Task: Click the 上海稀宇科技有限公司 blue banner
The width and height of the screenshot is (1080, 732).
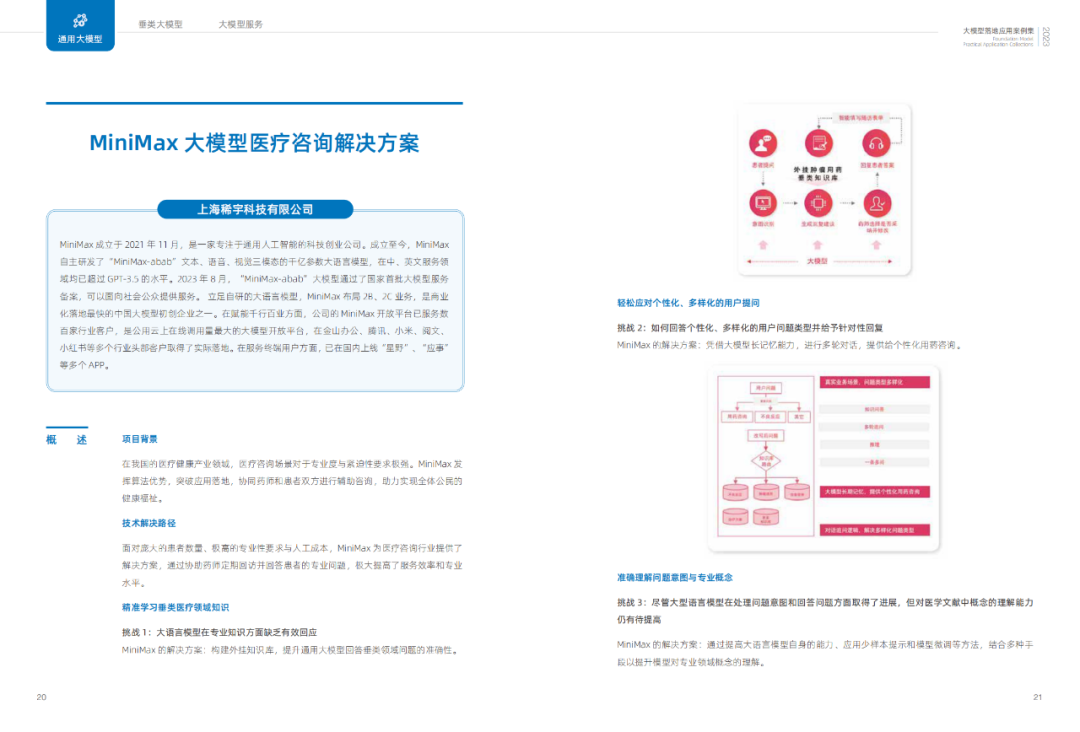Action: (x=255, y=209)
